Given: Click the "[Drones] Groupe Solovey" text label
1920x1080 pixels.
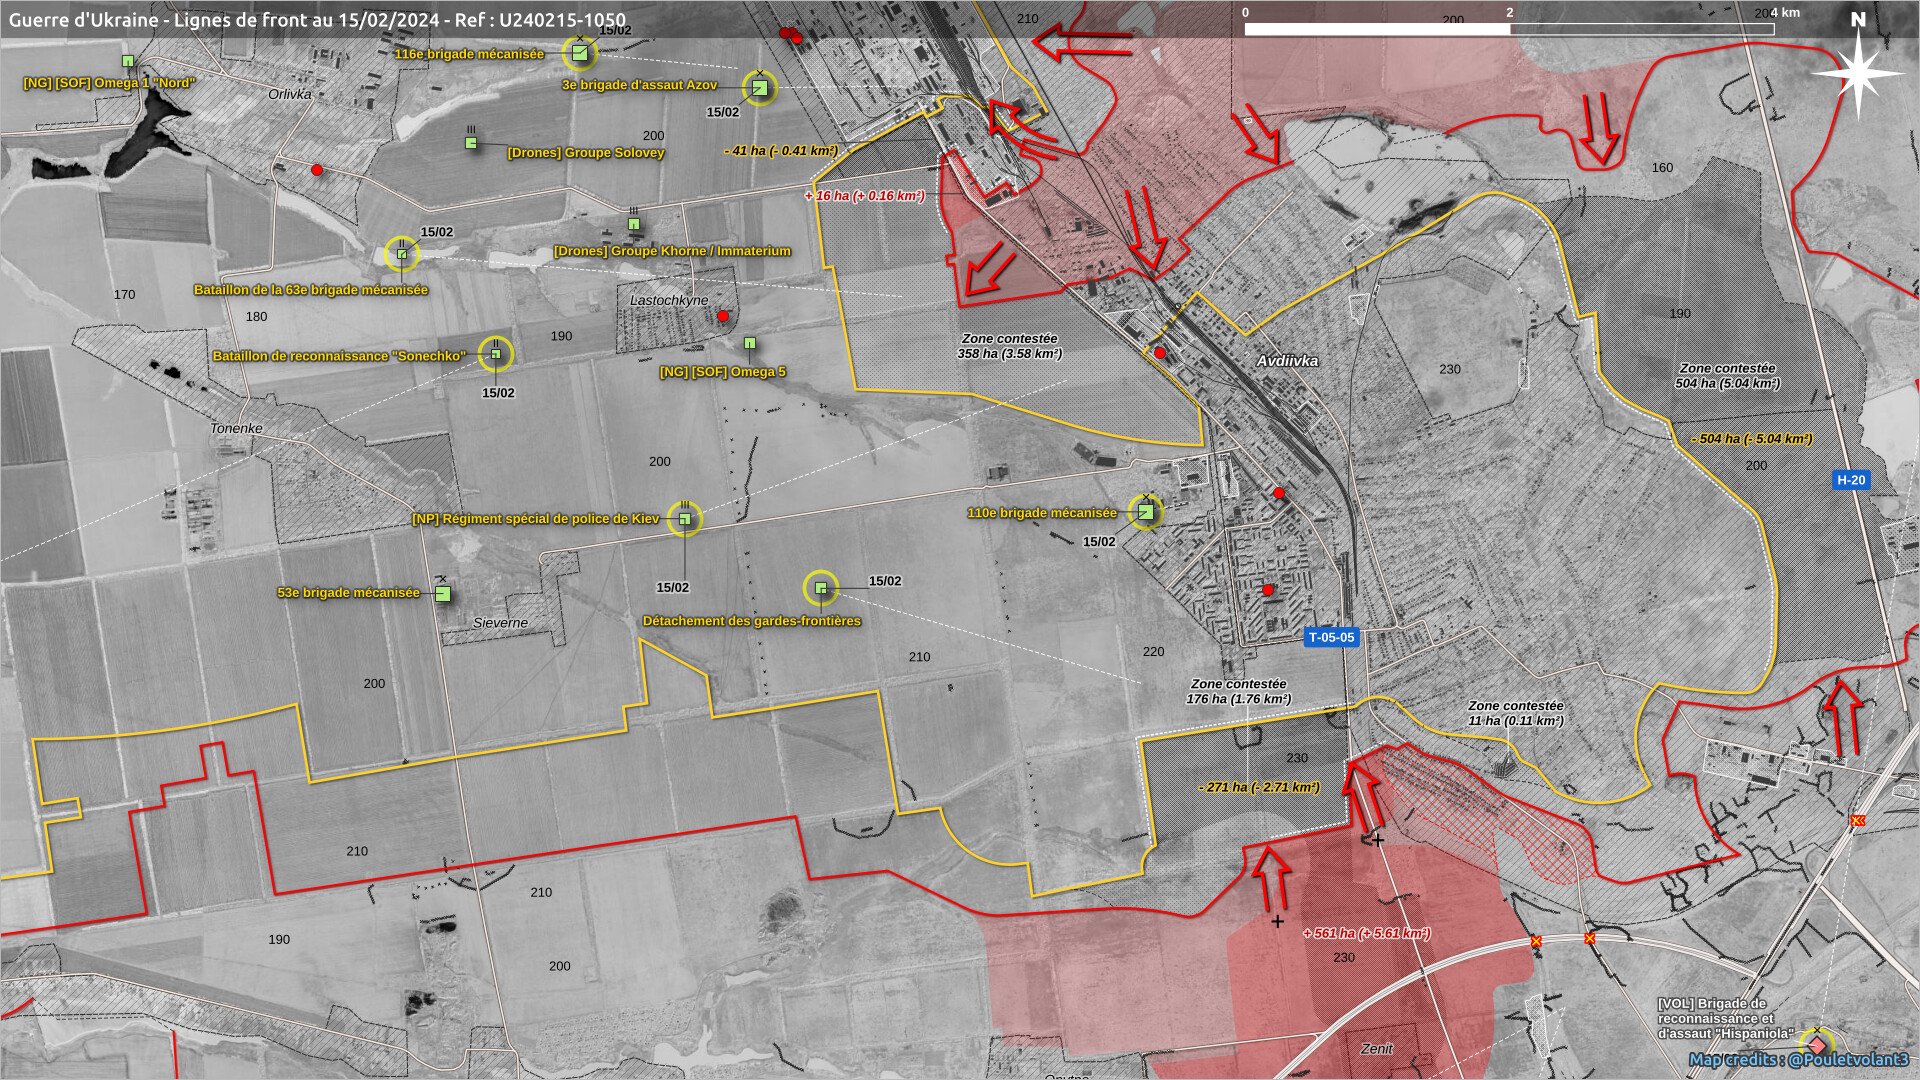Looking at the screenshot, I should [586, 153].
